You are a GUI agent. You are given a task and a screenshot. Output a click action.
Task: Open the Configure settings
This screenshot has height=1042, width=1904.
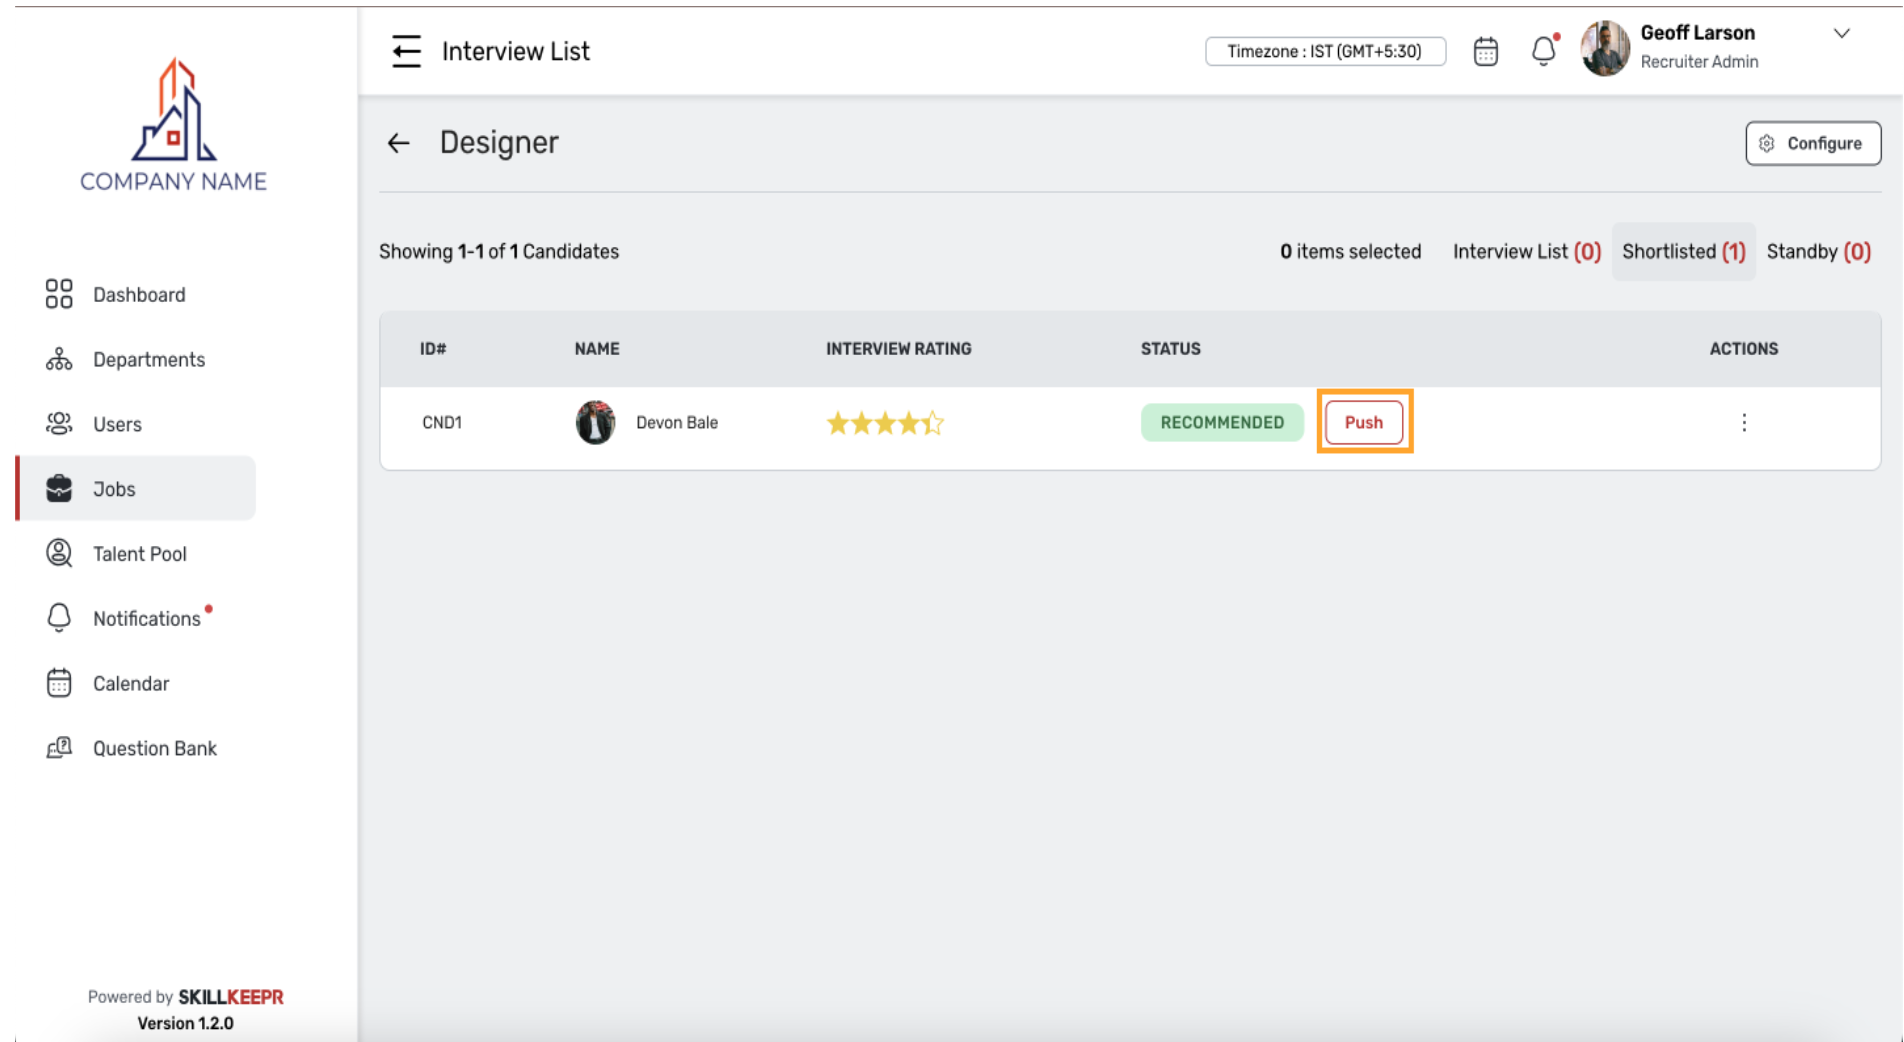(x=1812, y=143)
